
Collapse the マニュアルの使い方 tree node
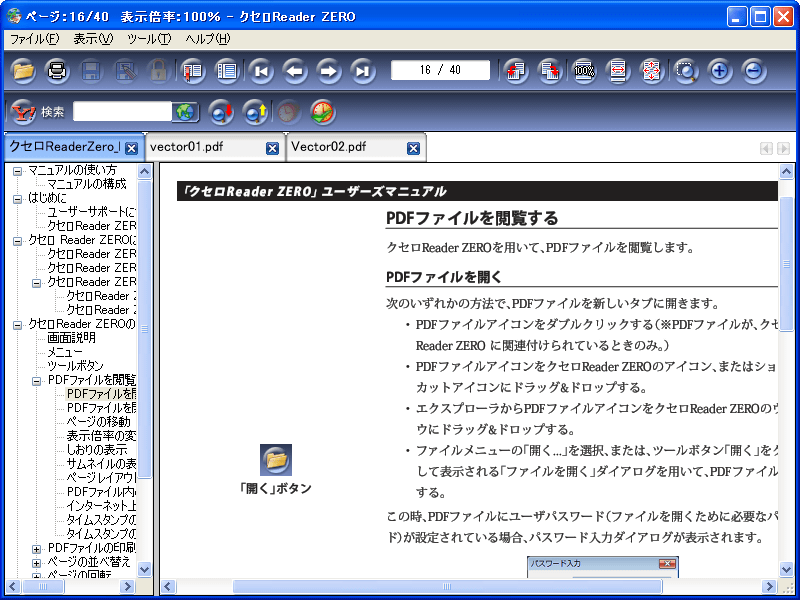point(17,171)
